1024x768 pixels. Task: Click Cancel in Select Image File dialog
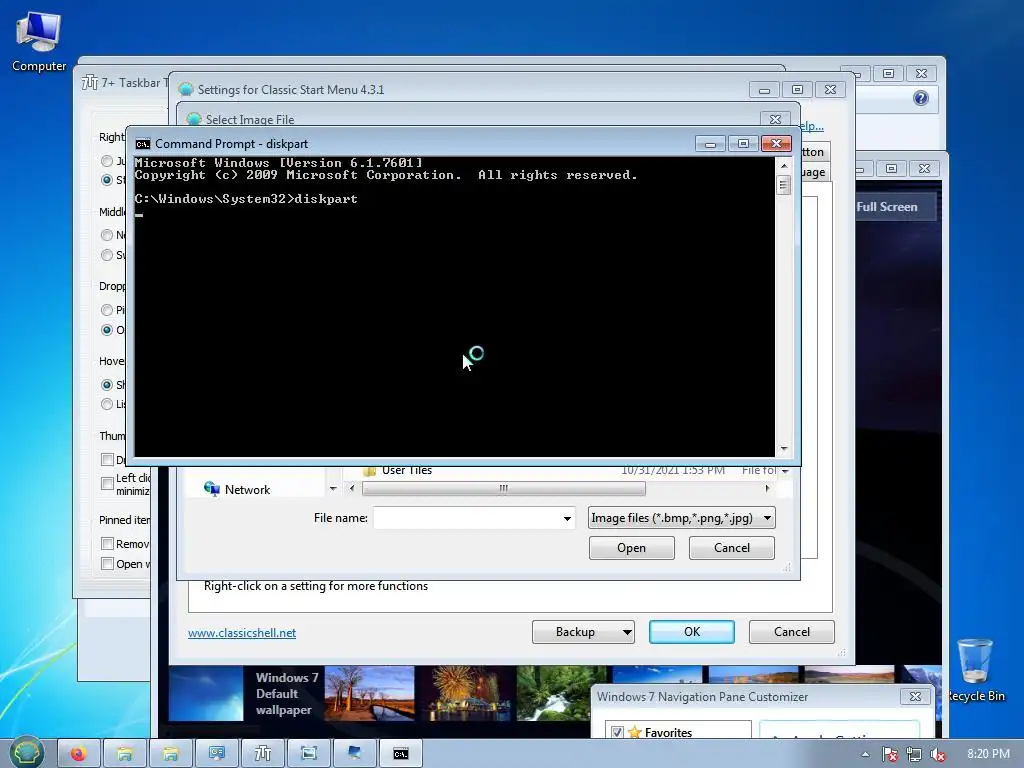(731, 548)
